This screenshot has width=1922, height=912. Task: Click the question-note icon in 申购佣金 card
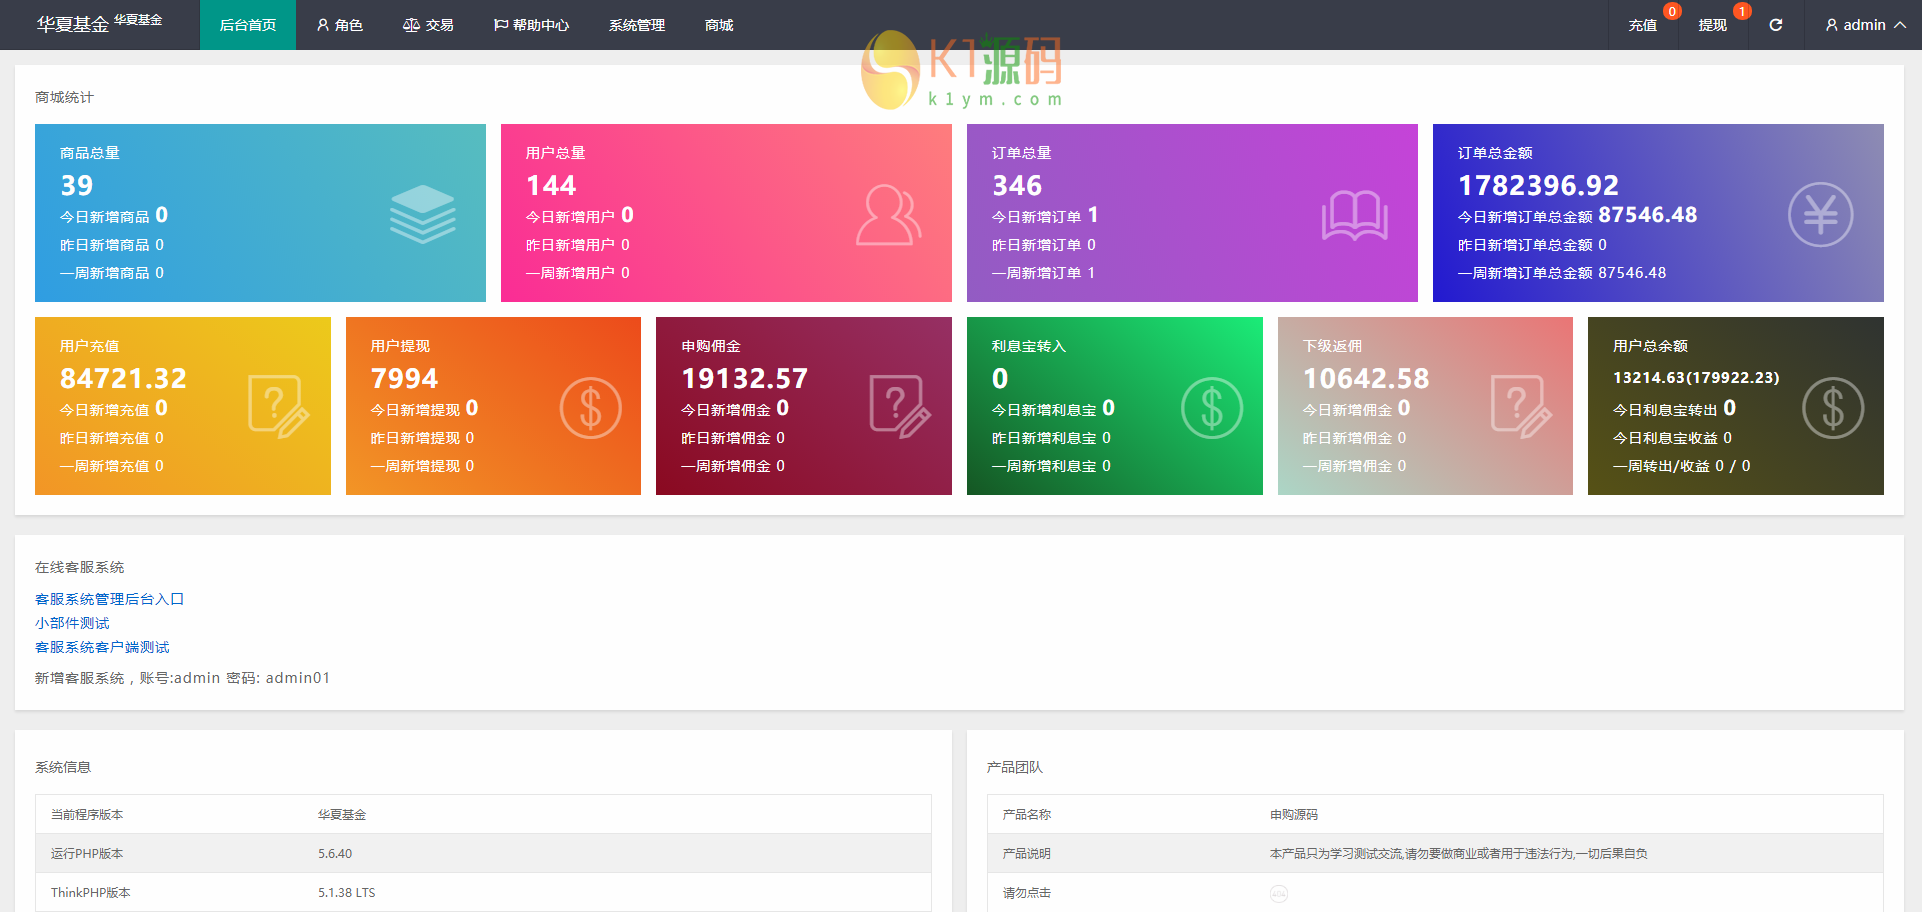tap(899, 406)
